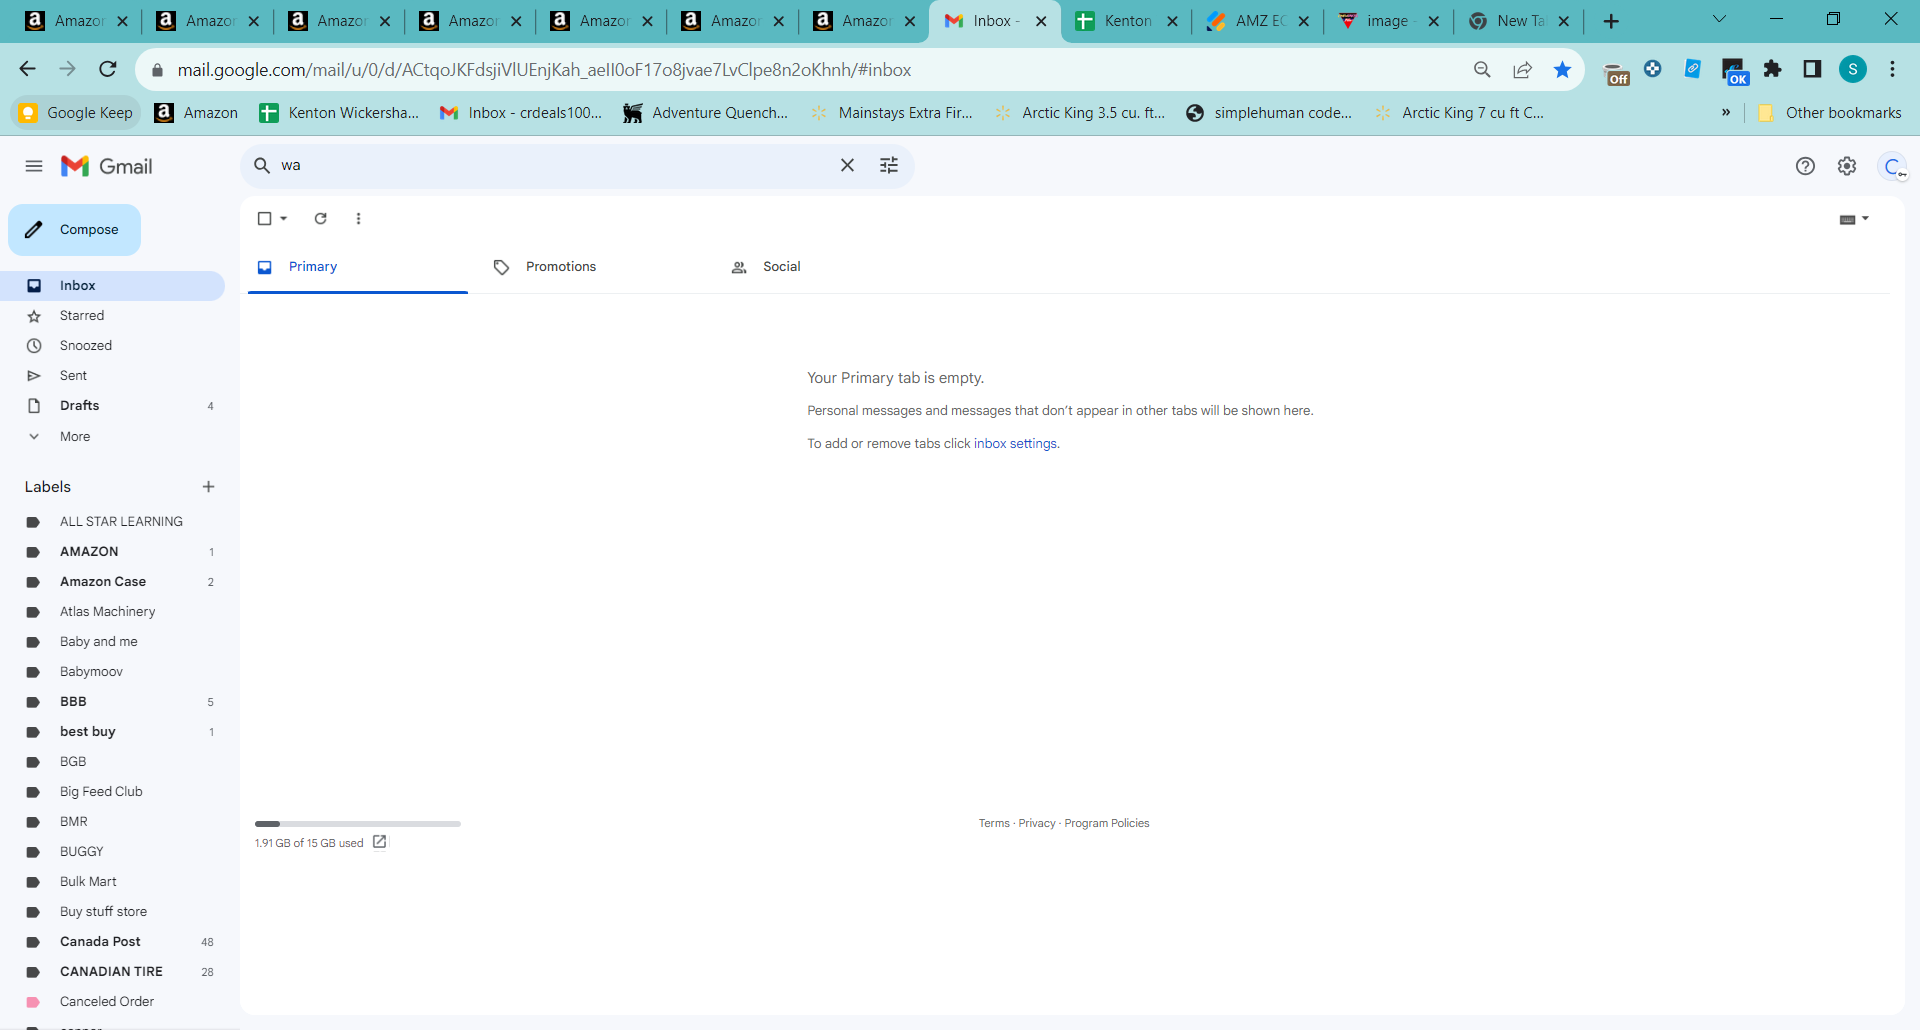This screenshot has width=1920, height=1030.
Task: Open the inbox settings link
Action: click(x=1015, y=444)
